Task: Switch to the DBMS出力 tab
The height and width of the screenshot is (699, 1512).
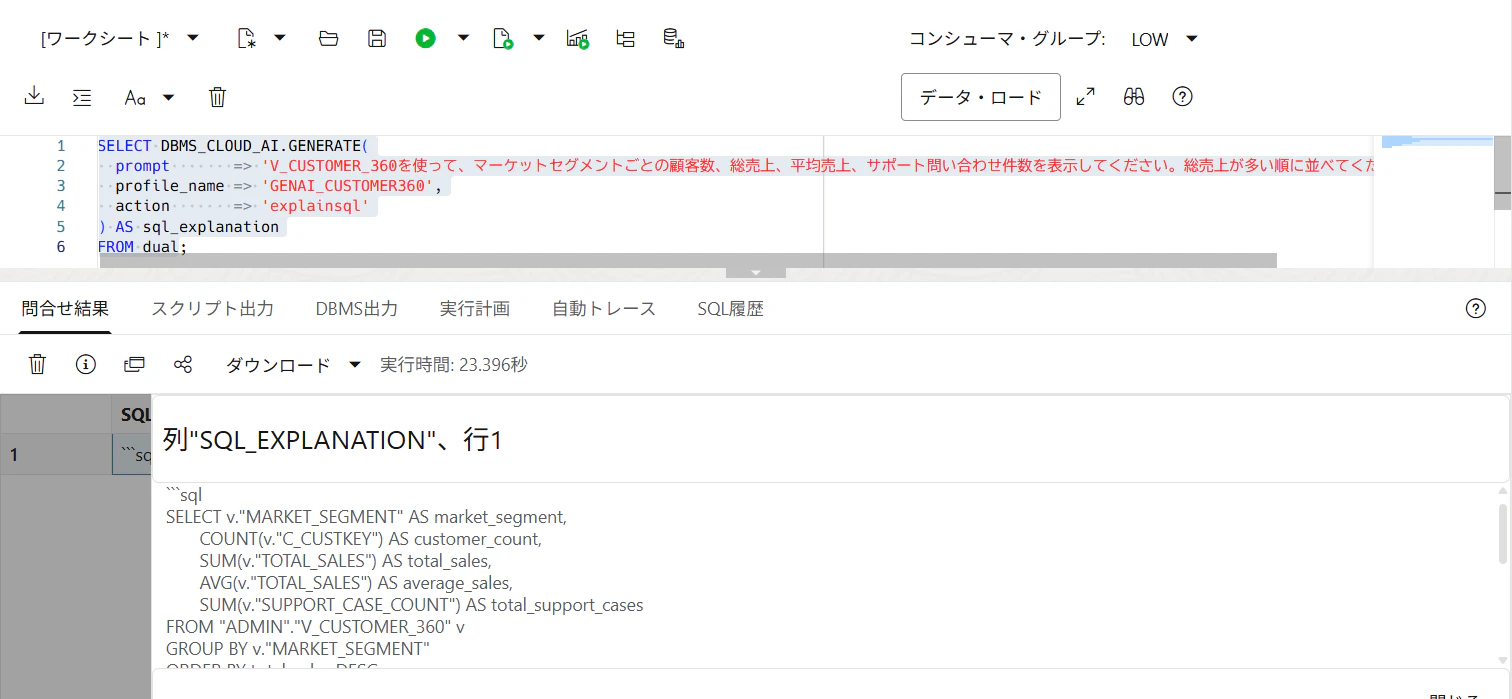Action: [357, 309]
